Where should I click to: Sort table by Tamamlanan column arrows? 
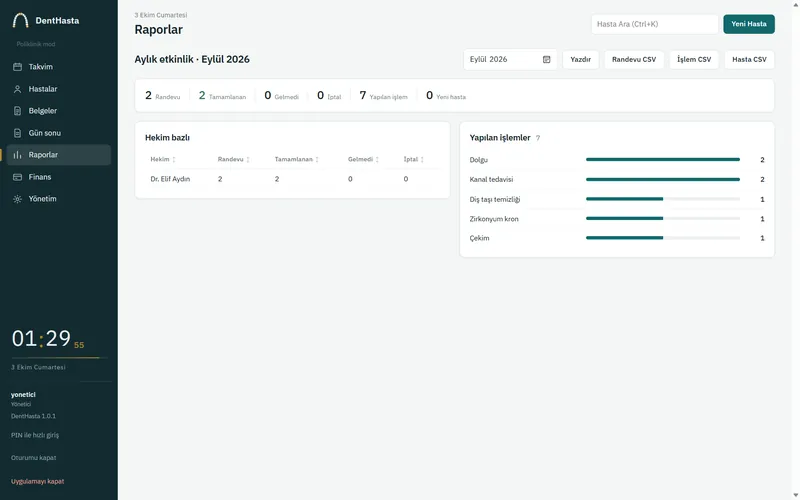[317, 160]
